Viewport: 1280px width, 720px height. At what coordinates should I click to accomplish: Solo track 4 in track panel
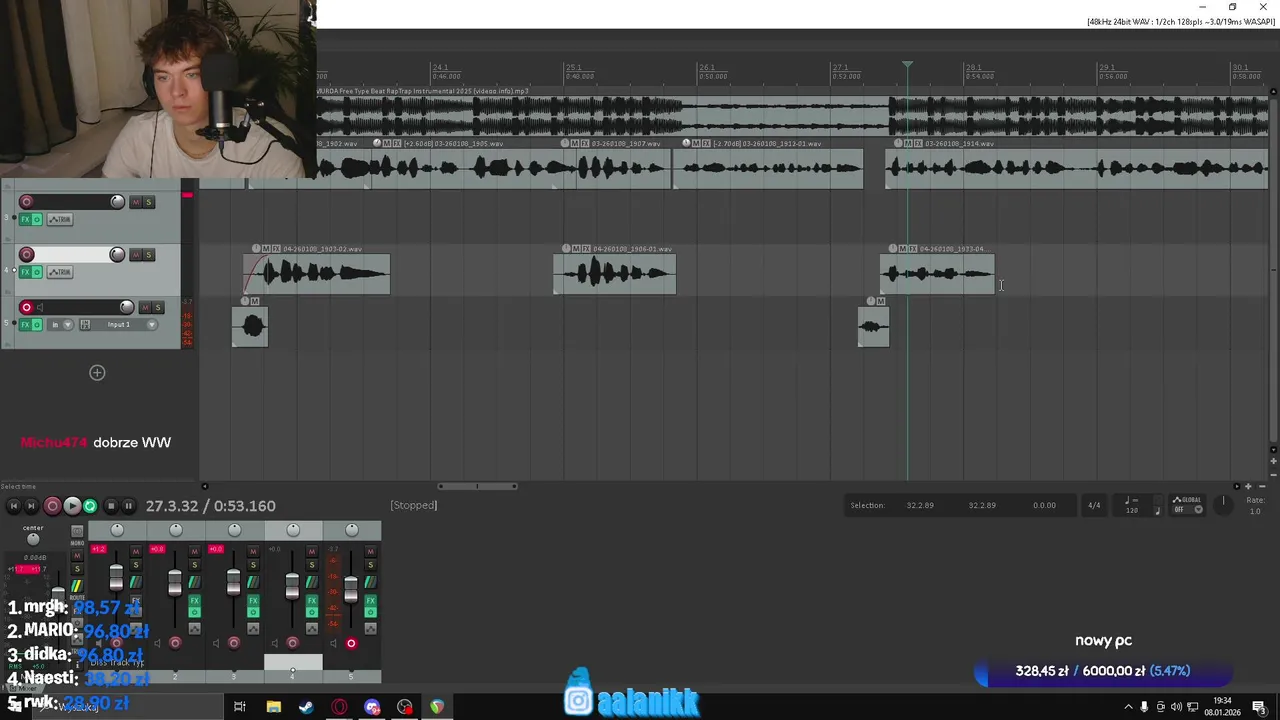tap(149, 255)
